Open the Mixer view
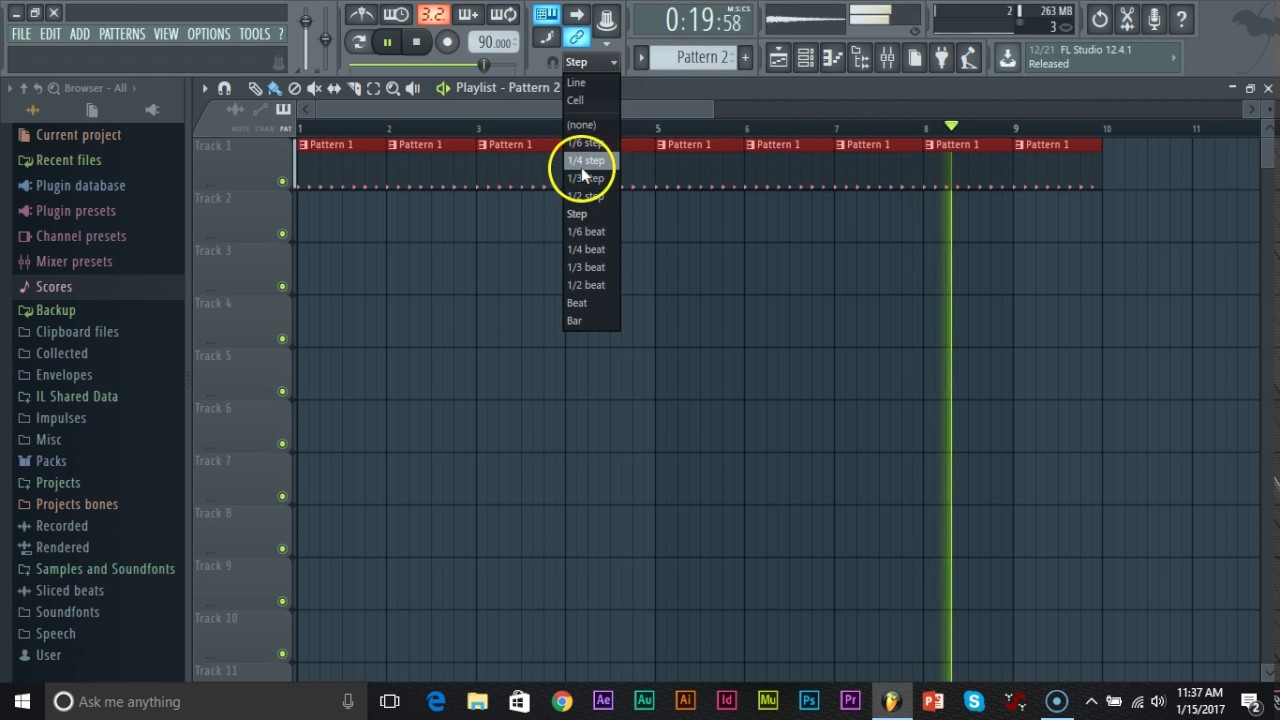1280x720 pixels. tap(887, 59)
